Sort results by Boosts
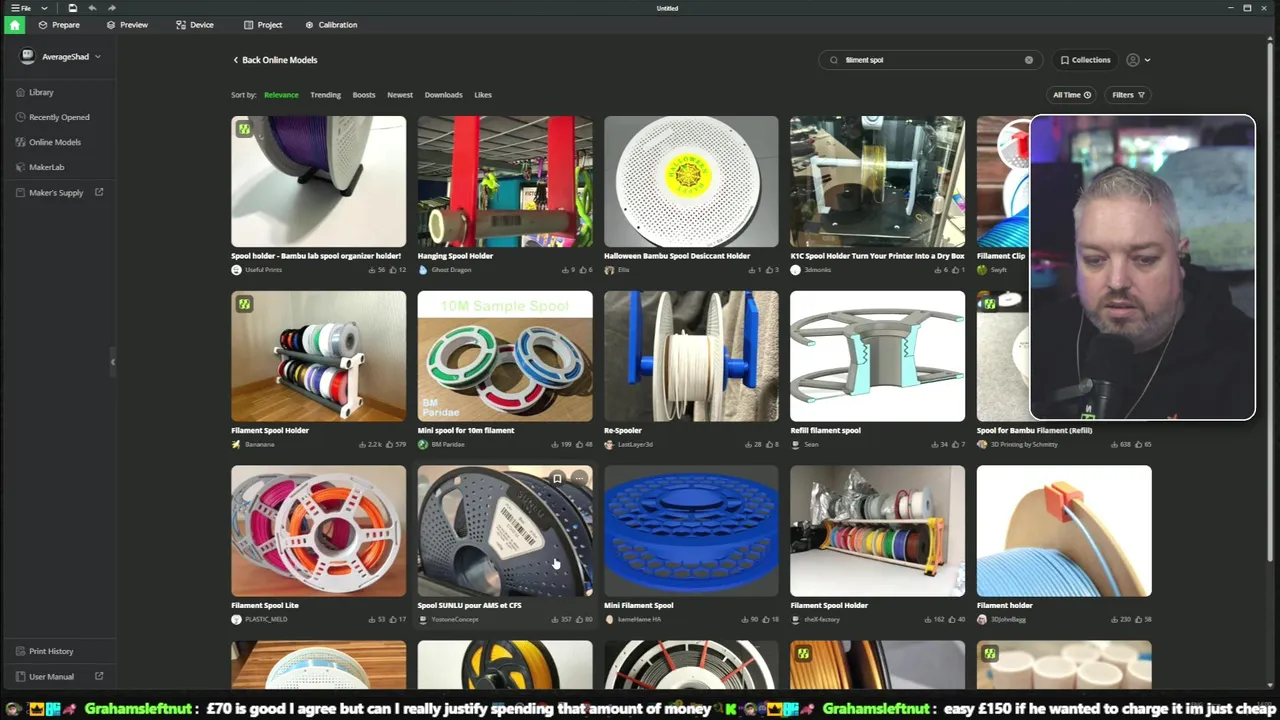1280x720 pixels. pyautogui.click(x=364, y=95)
